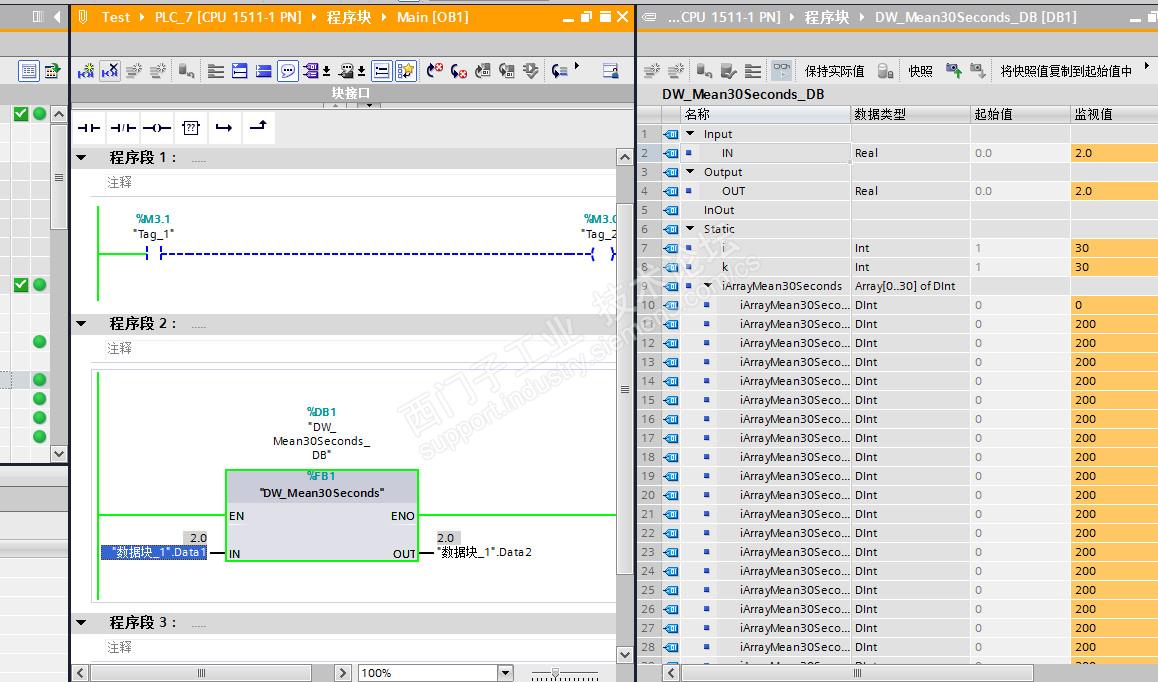This screenshot has width=1158, height=682.
Task: Select DW_Mean30Seconds FB1 block
Action: pyautogui.click(x=322, y=515)
